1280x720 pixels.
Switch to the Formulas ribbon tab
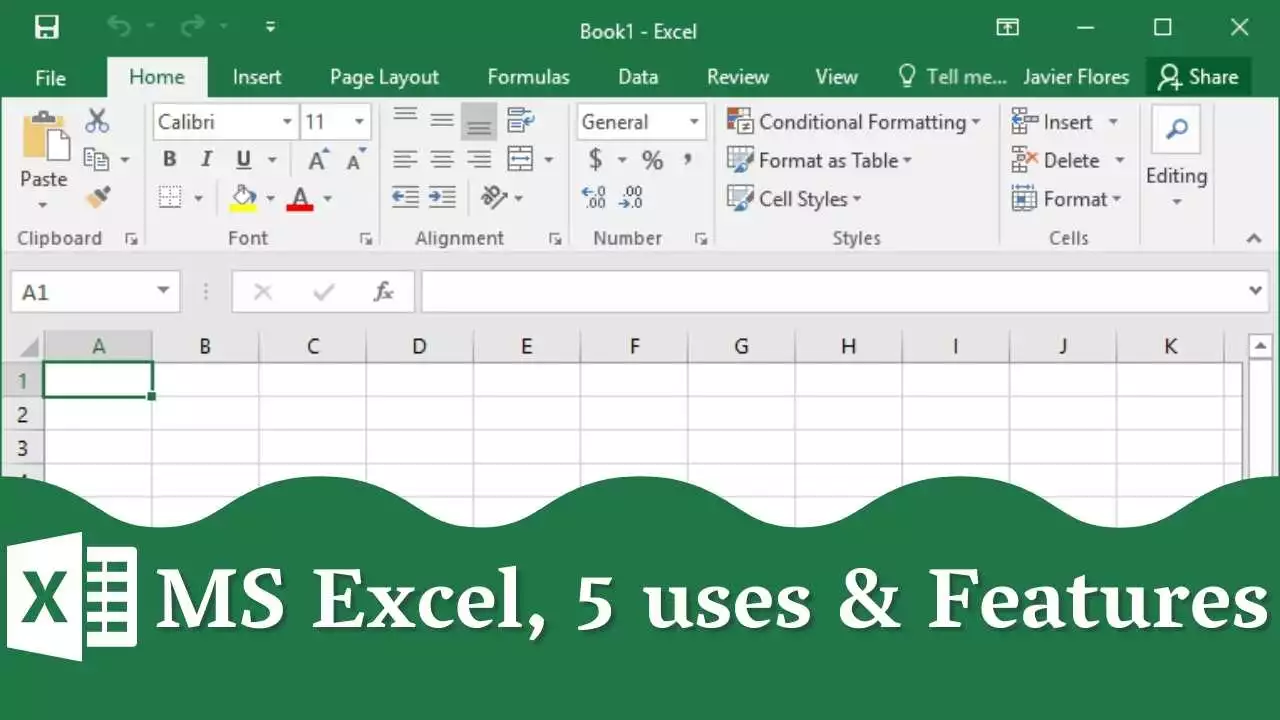click(x=528, y=77)
